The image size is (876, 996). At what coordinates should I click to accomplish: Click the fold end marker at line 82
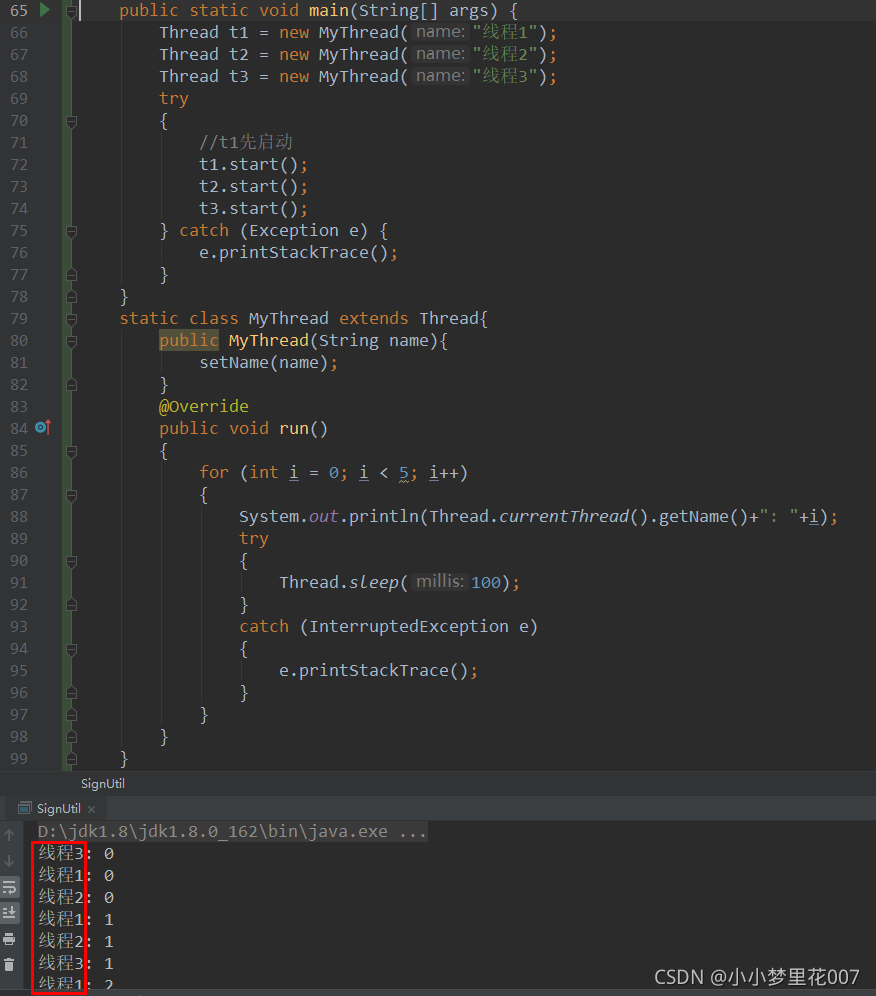coord(72,384)
